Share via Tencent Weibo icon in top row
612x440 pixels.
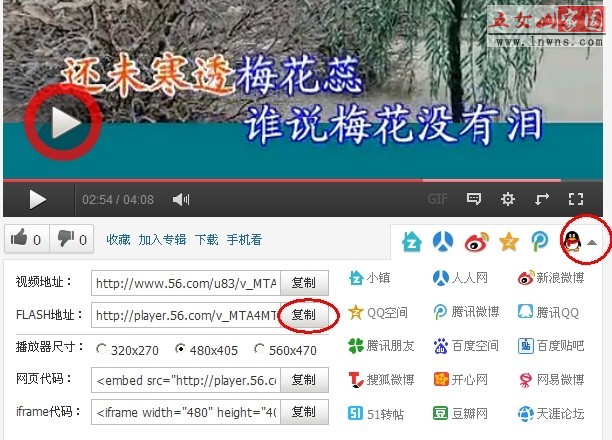(x=540, y=241)
